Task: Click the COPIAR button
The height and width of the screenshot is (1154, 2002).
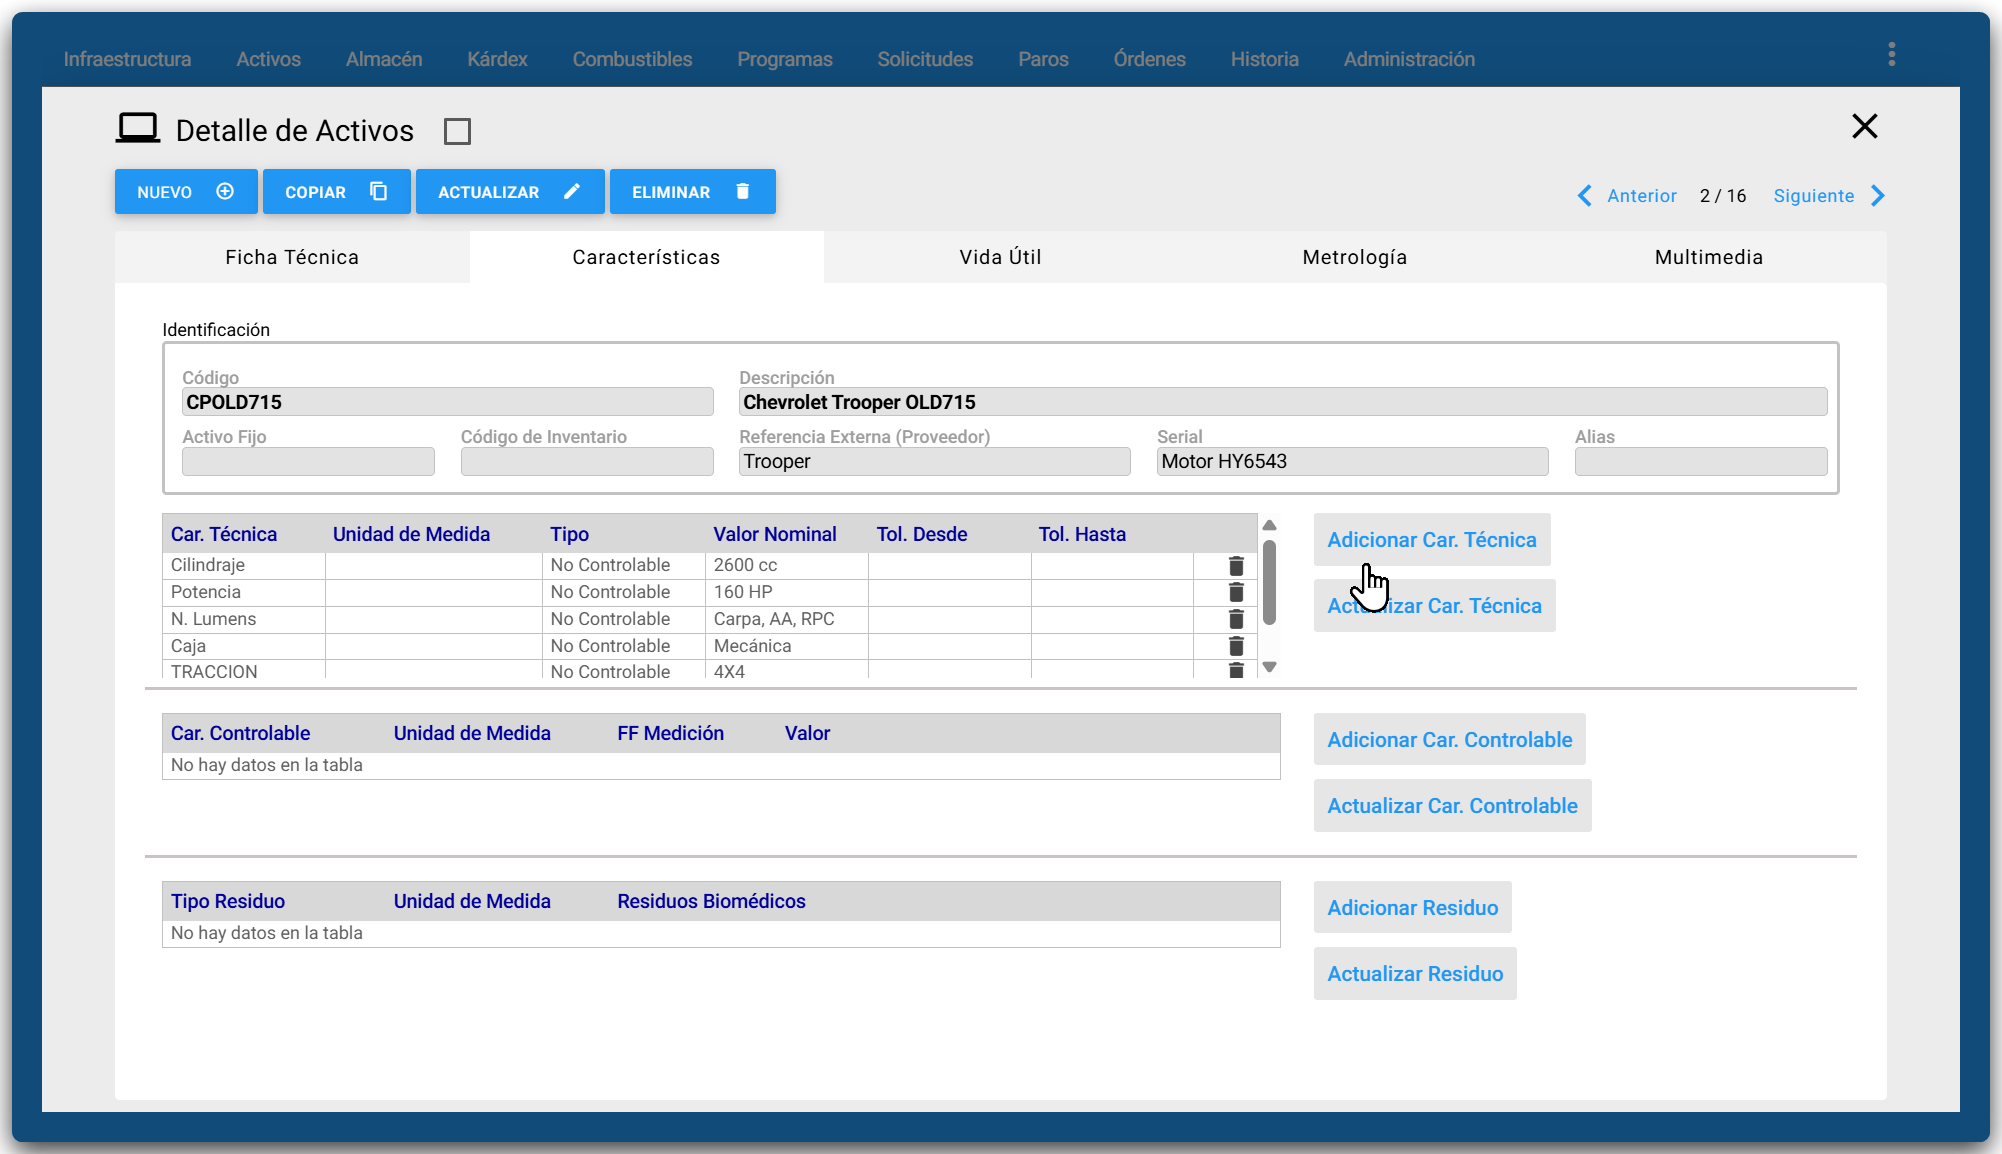Action: pyautogui.click(x=336, y=192)
